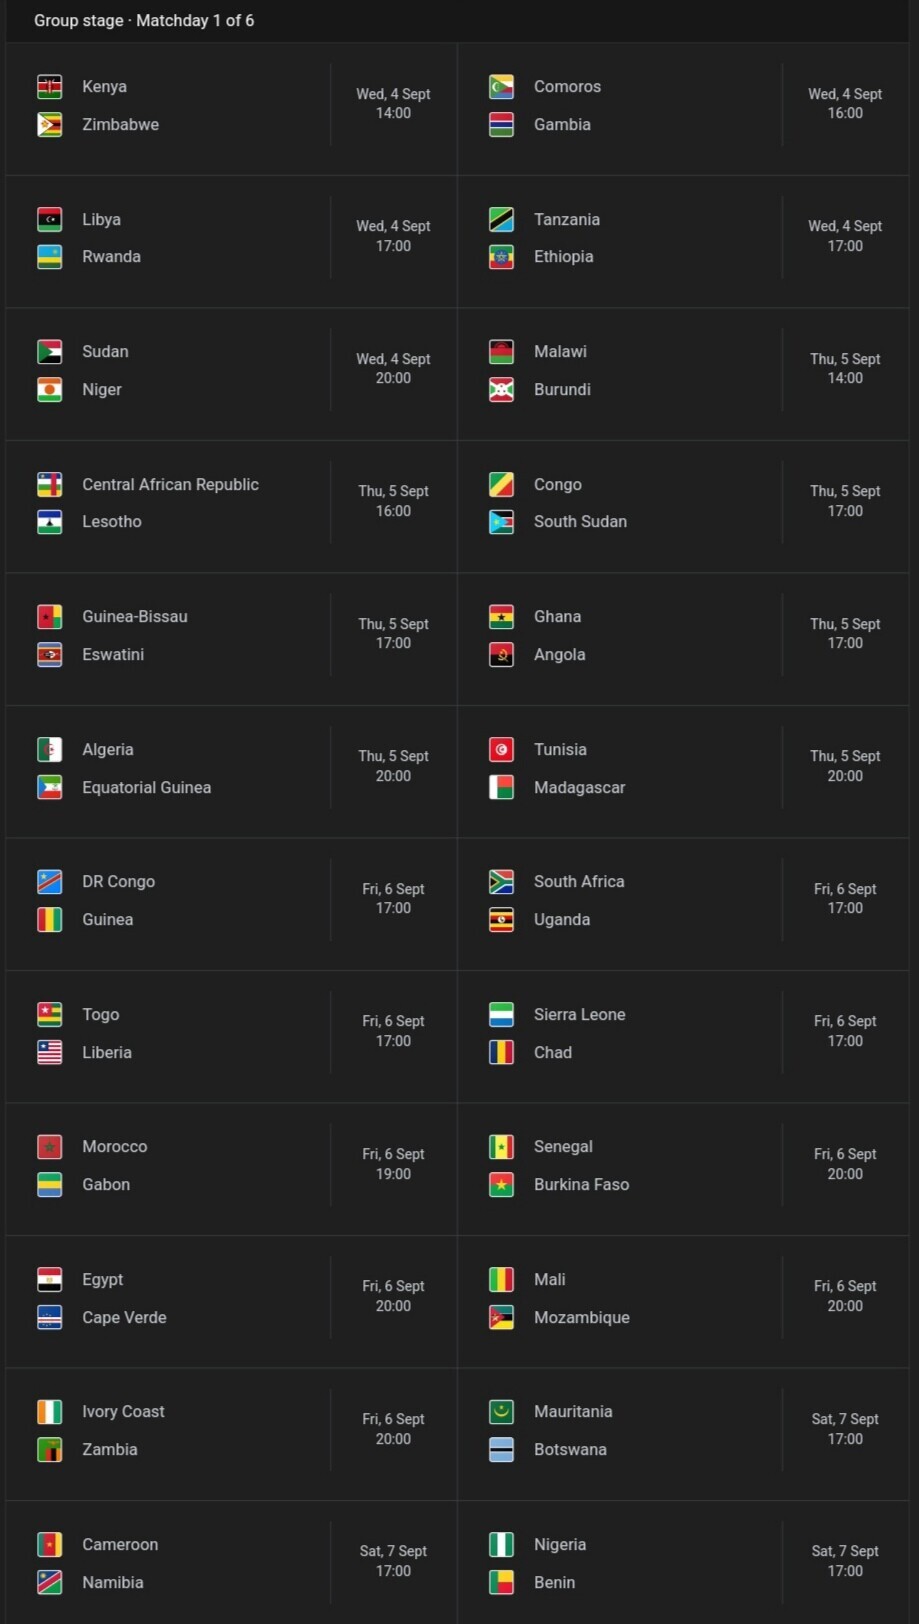Click the Kenya flag icon
This screenshot has width=919, height=1624.
(49, 87)
